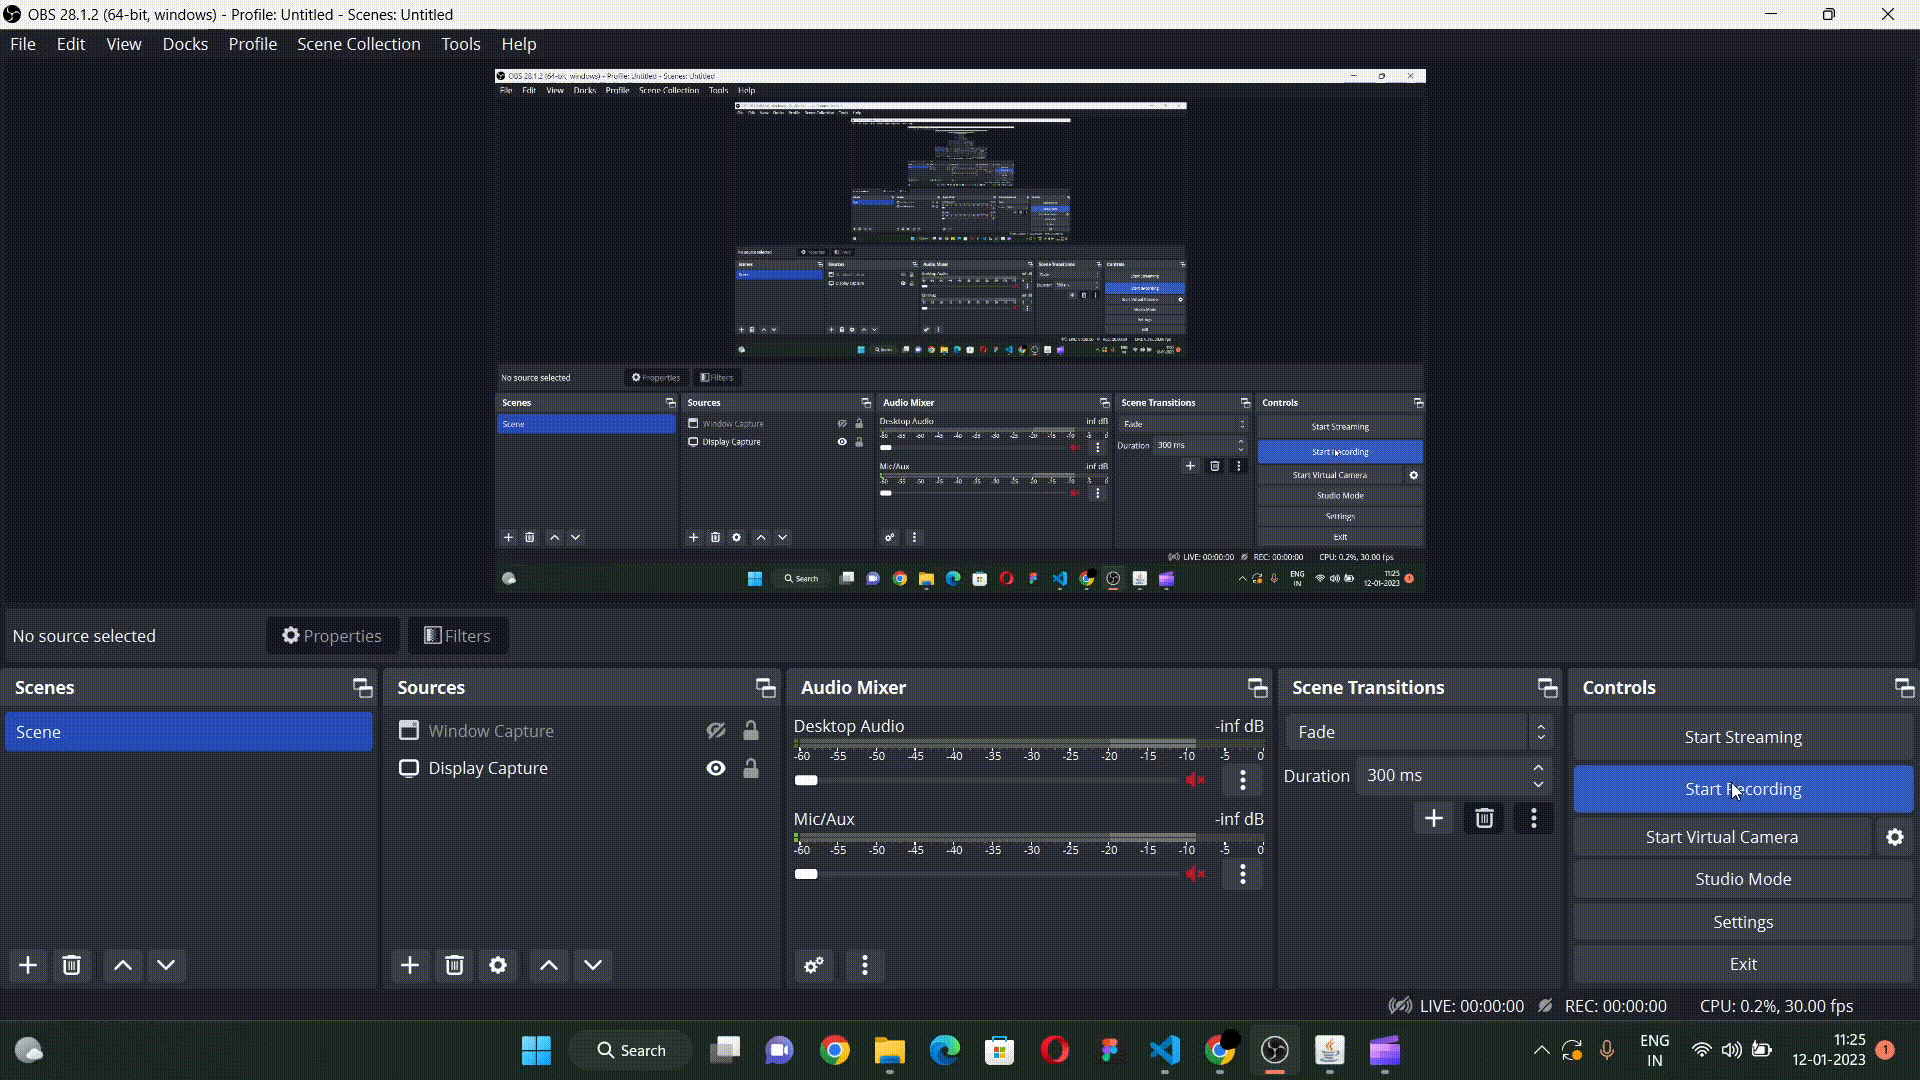Open advanced audio properties gears icon
The image size is (1920, 1080).
click(x=814, y=965)
